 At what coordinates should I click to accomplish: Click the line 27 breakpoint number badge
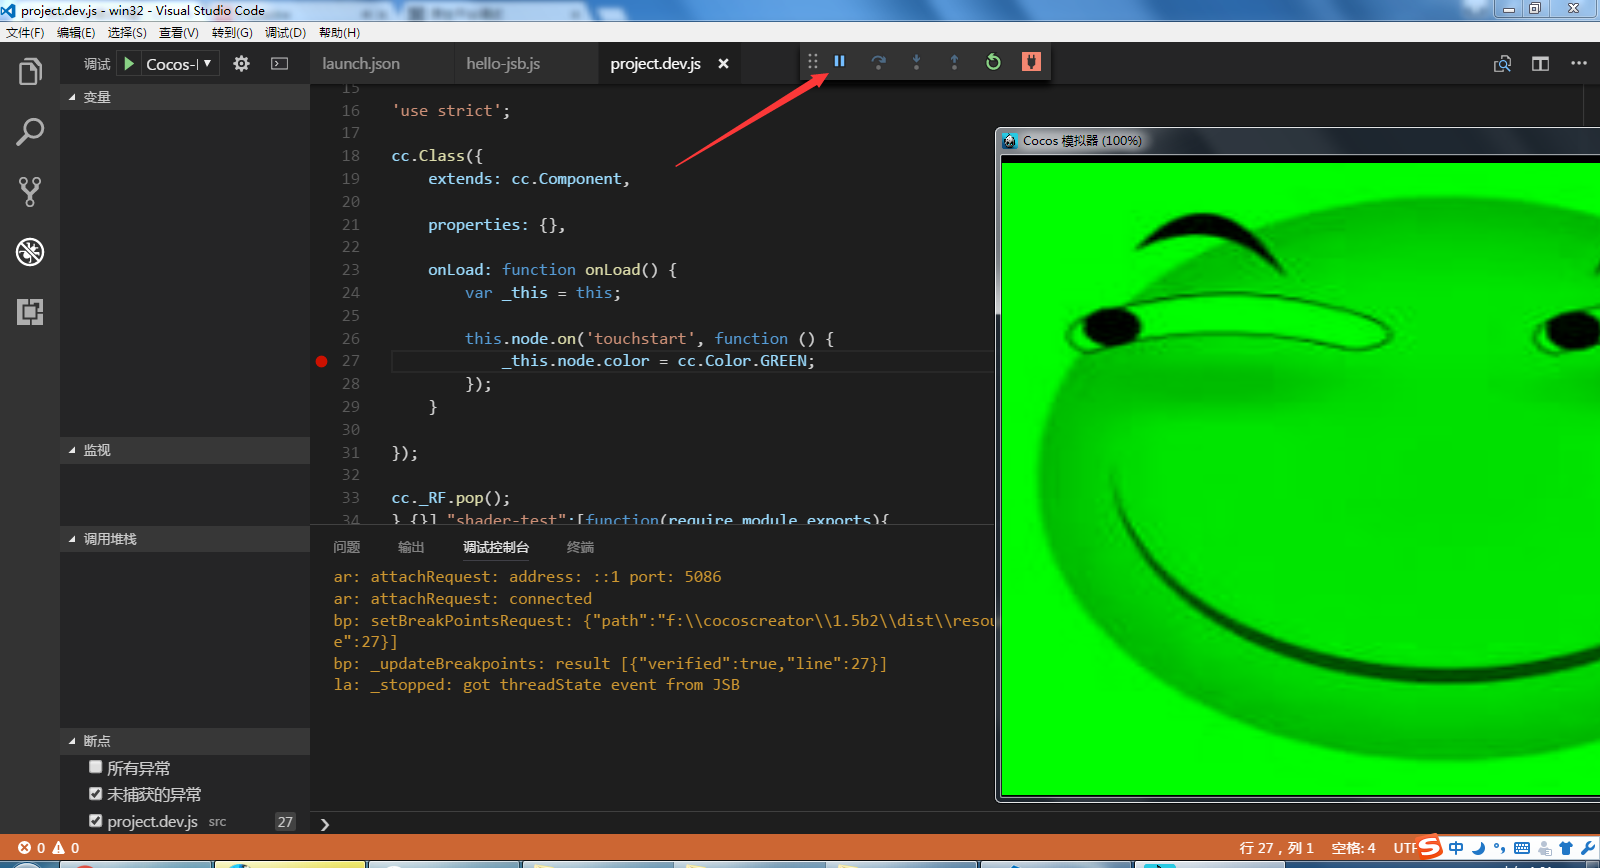[285, 821]
